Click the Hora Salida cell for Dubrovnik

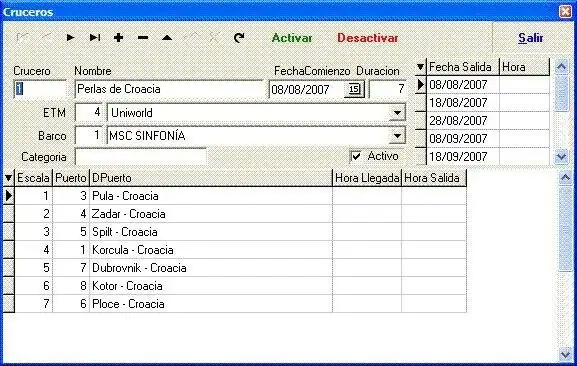(x=434, y=268)
